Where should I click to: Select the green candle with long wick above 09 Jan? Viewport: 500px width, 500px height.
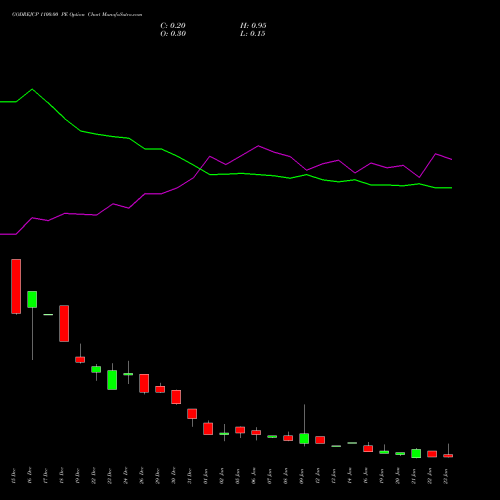click(304, 438)
